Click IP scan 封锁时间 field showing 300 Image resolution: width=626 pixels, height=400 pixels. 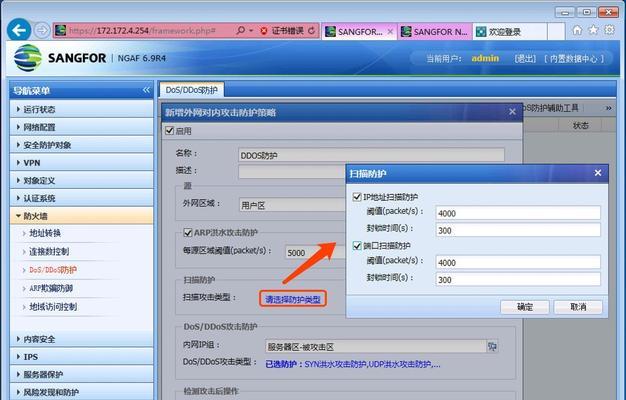point(518,230)
